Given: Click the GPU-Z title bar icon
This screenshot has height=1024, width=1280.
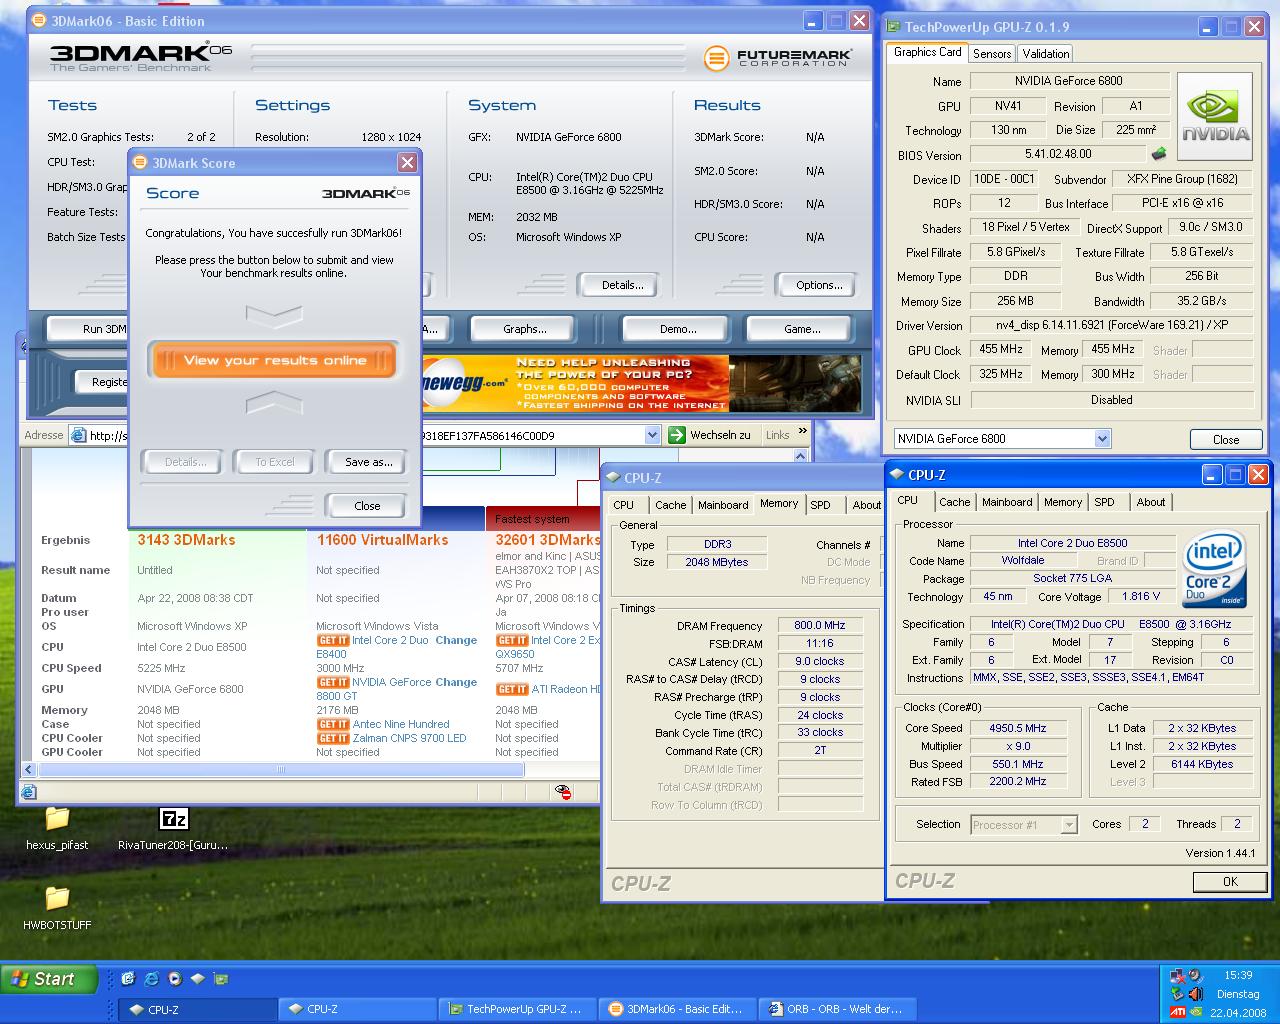Looking at the screenshot, I should 893,27.
